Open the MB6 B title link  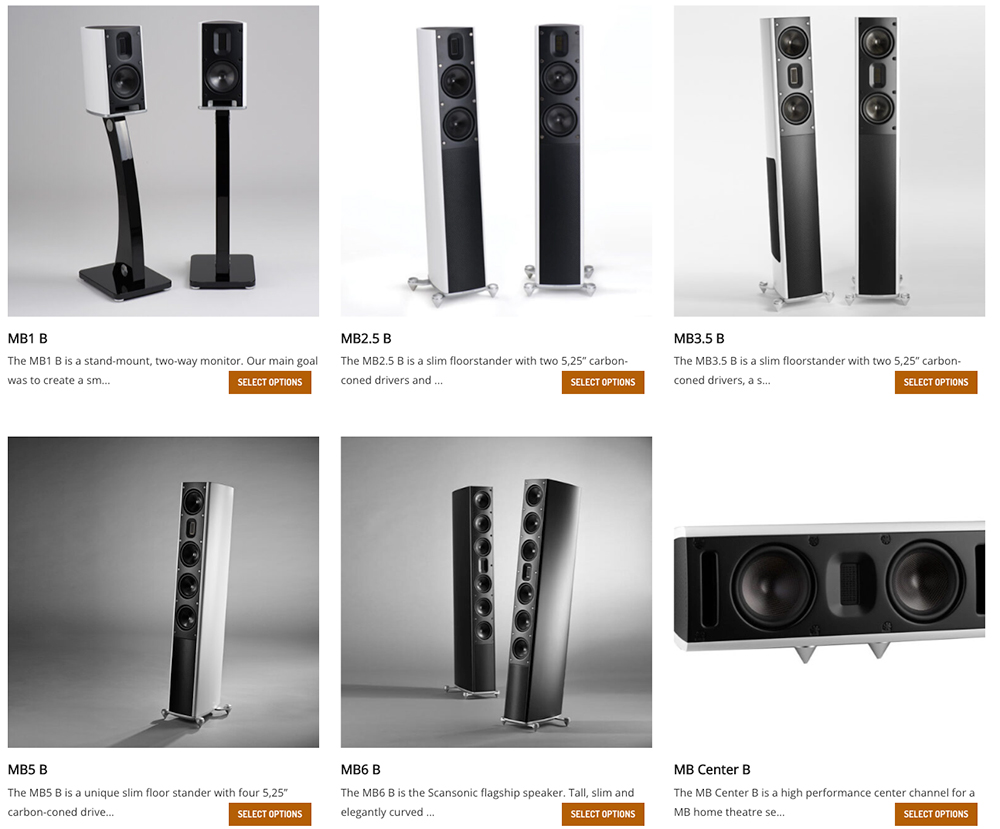[360, 770]
